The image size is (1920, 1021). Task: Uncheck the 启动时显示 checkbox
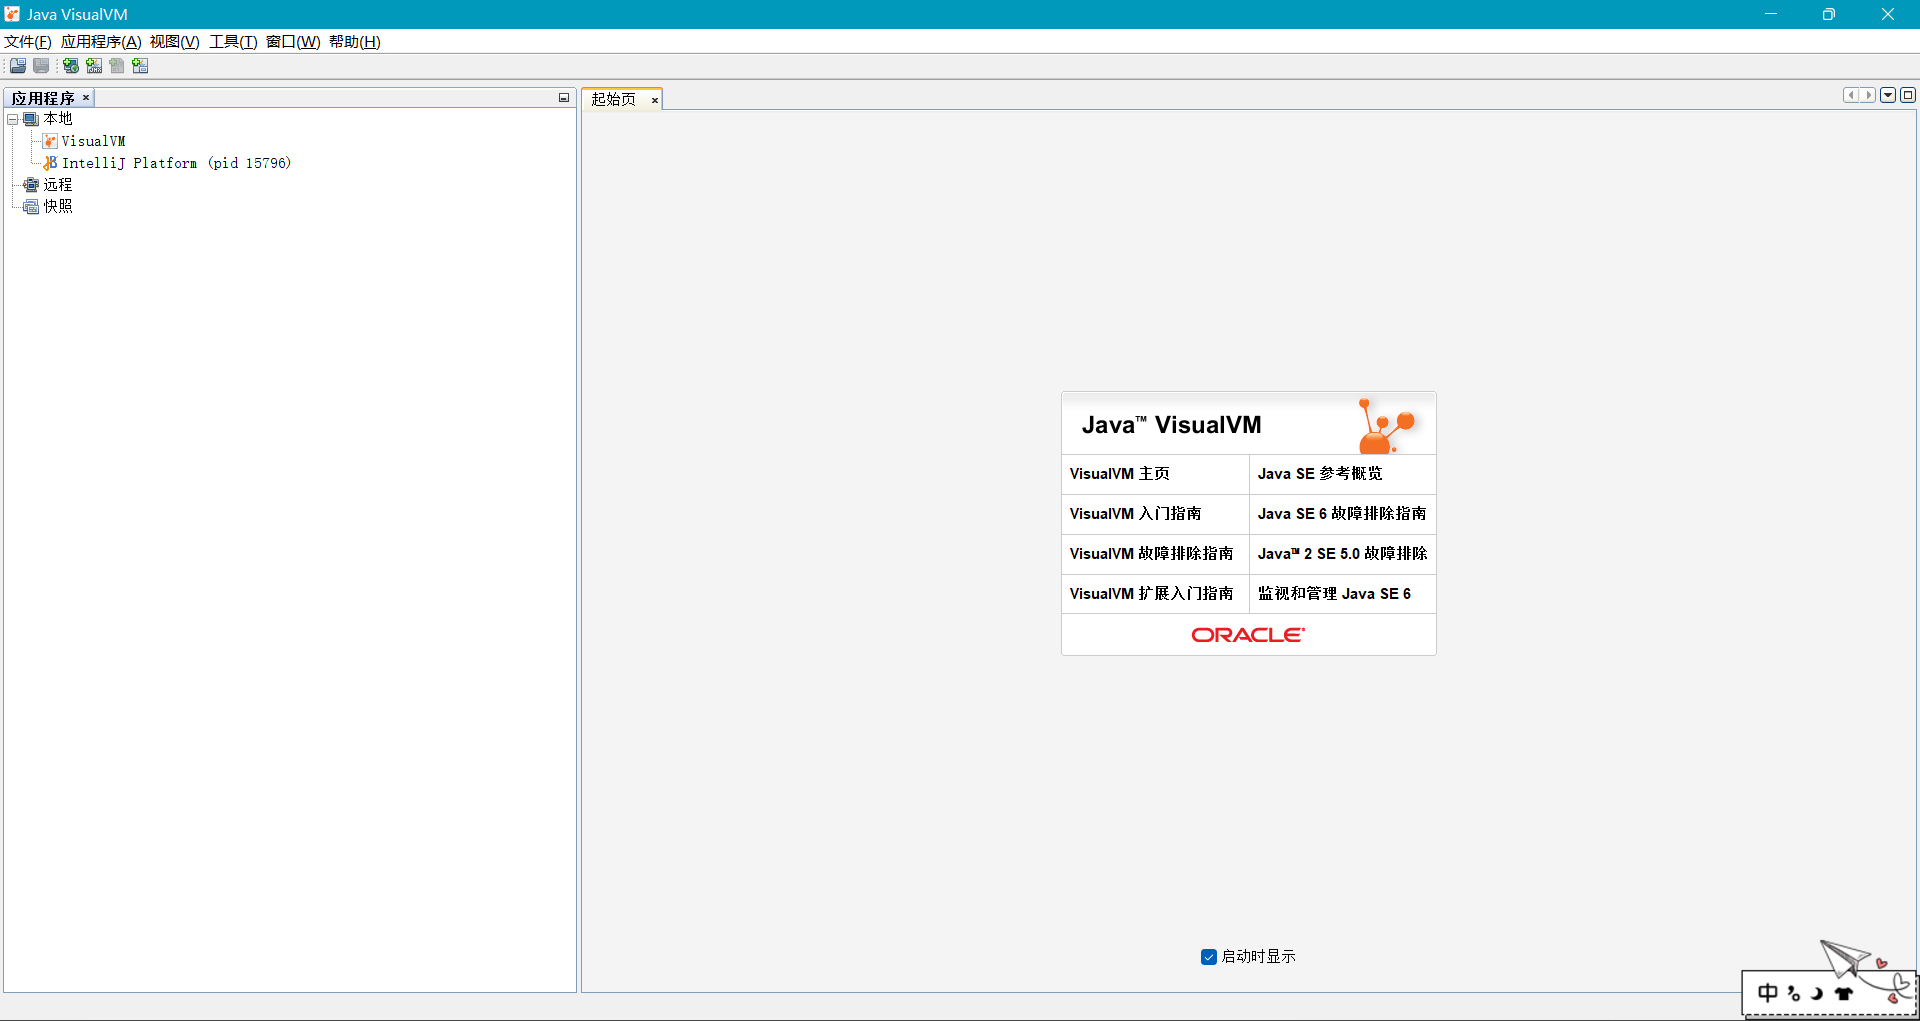click(x=1208, y=957)
